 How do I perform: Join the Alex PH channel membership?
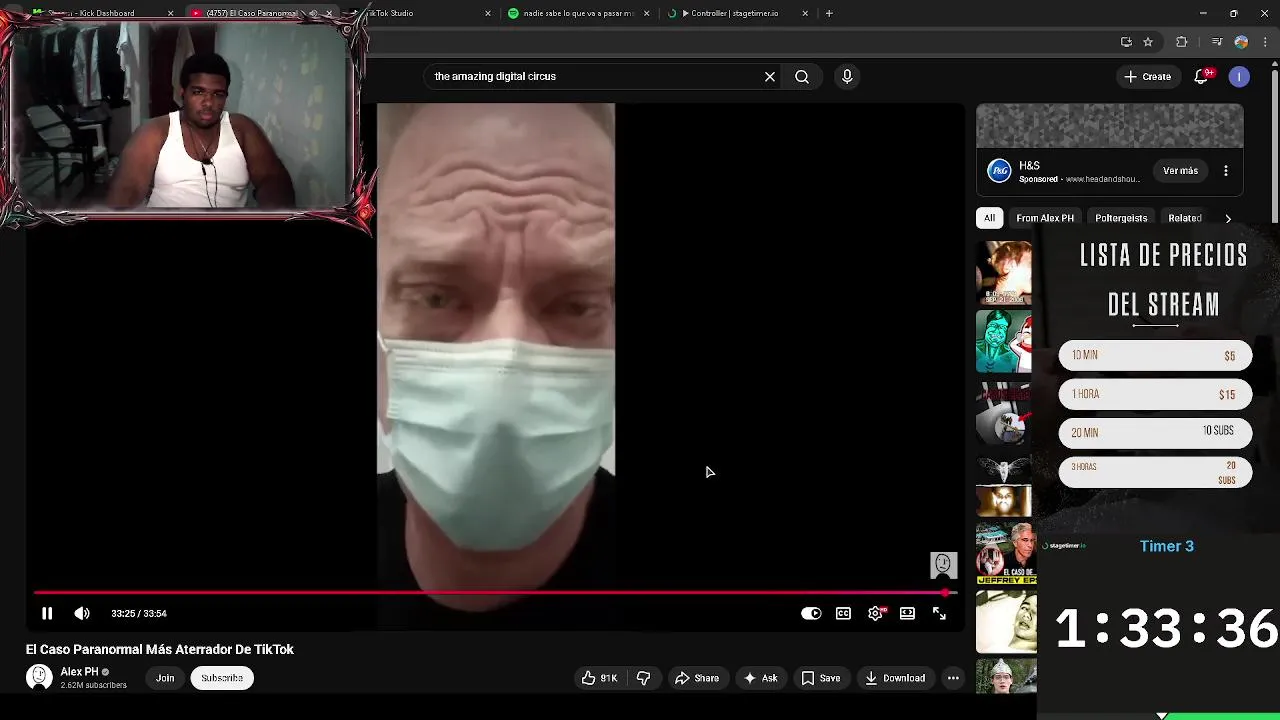(165, 678)
